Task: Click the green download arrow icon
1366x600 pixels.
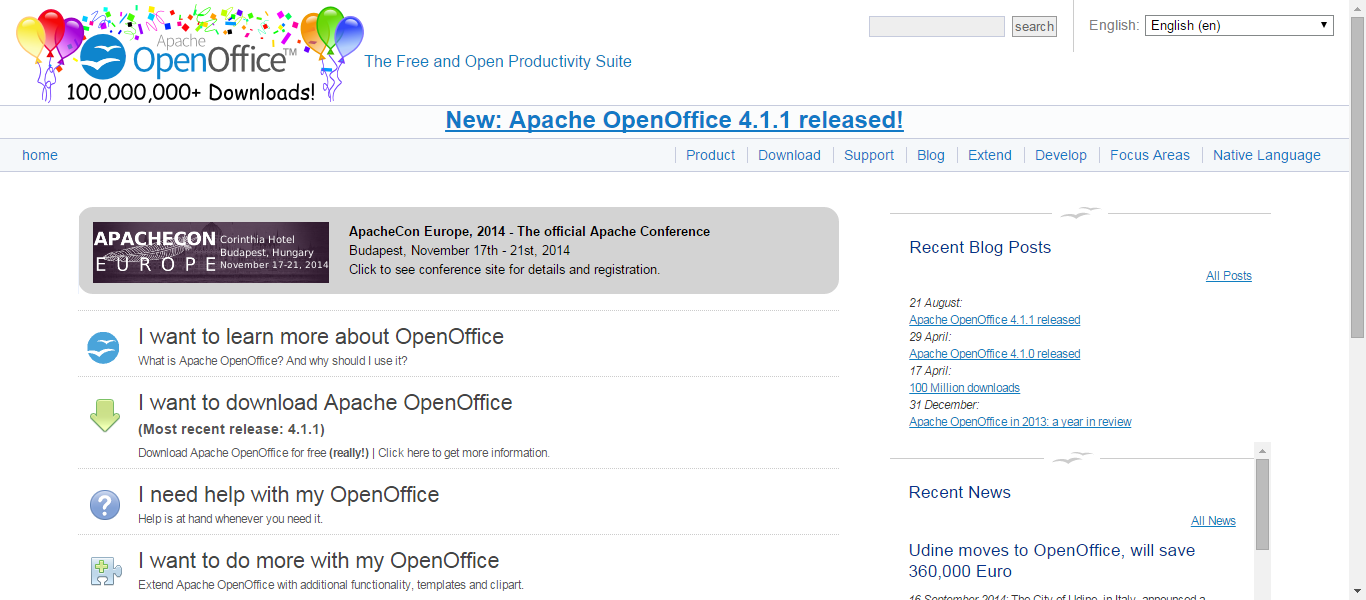Action: tap(105, 415)
